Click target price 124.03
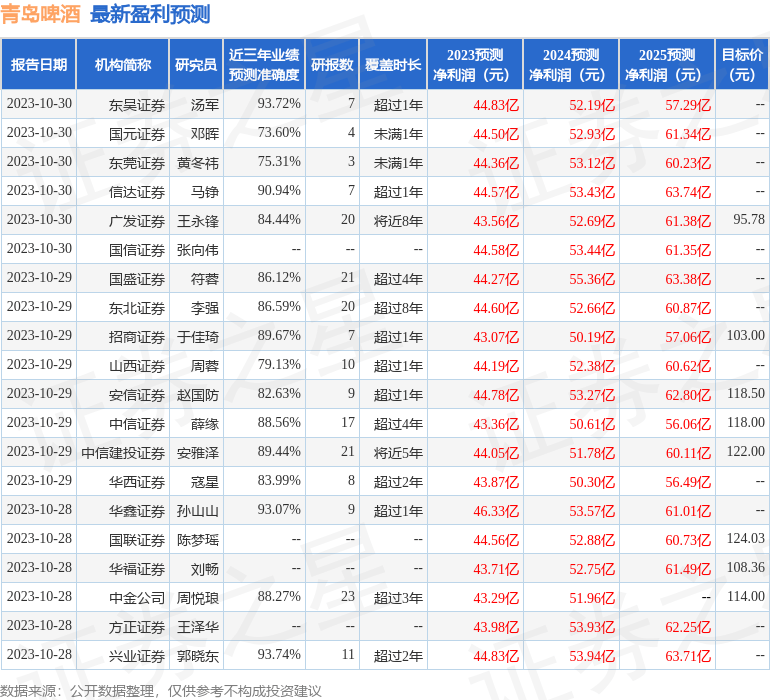 click(746, 538)
